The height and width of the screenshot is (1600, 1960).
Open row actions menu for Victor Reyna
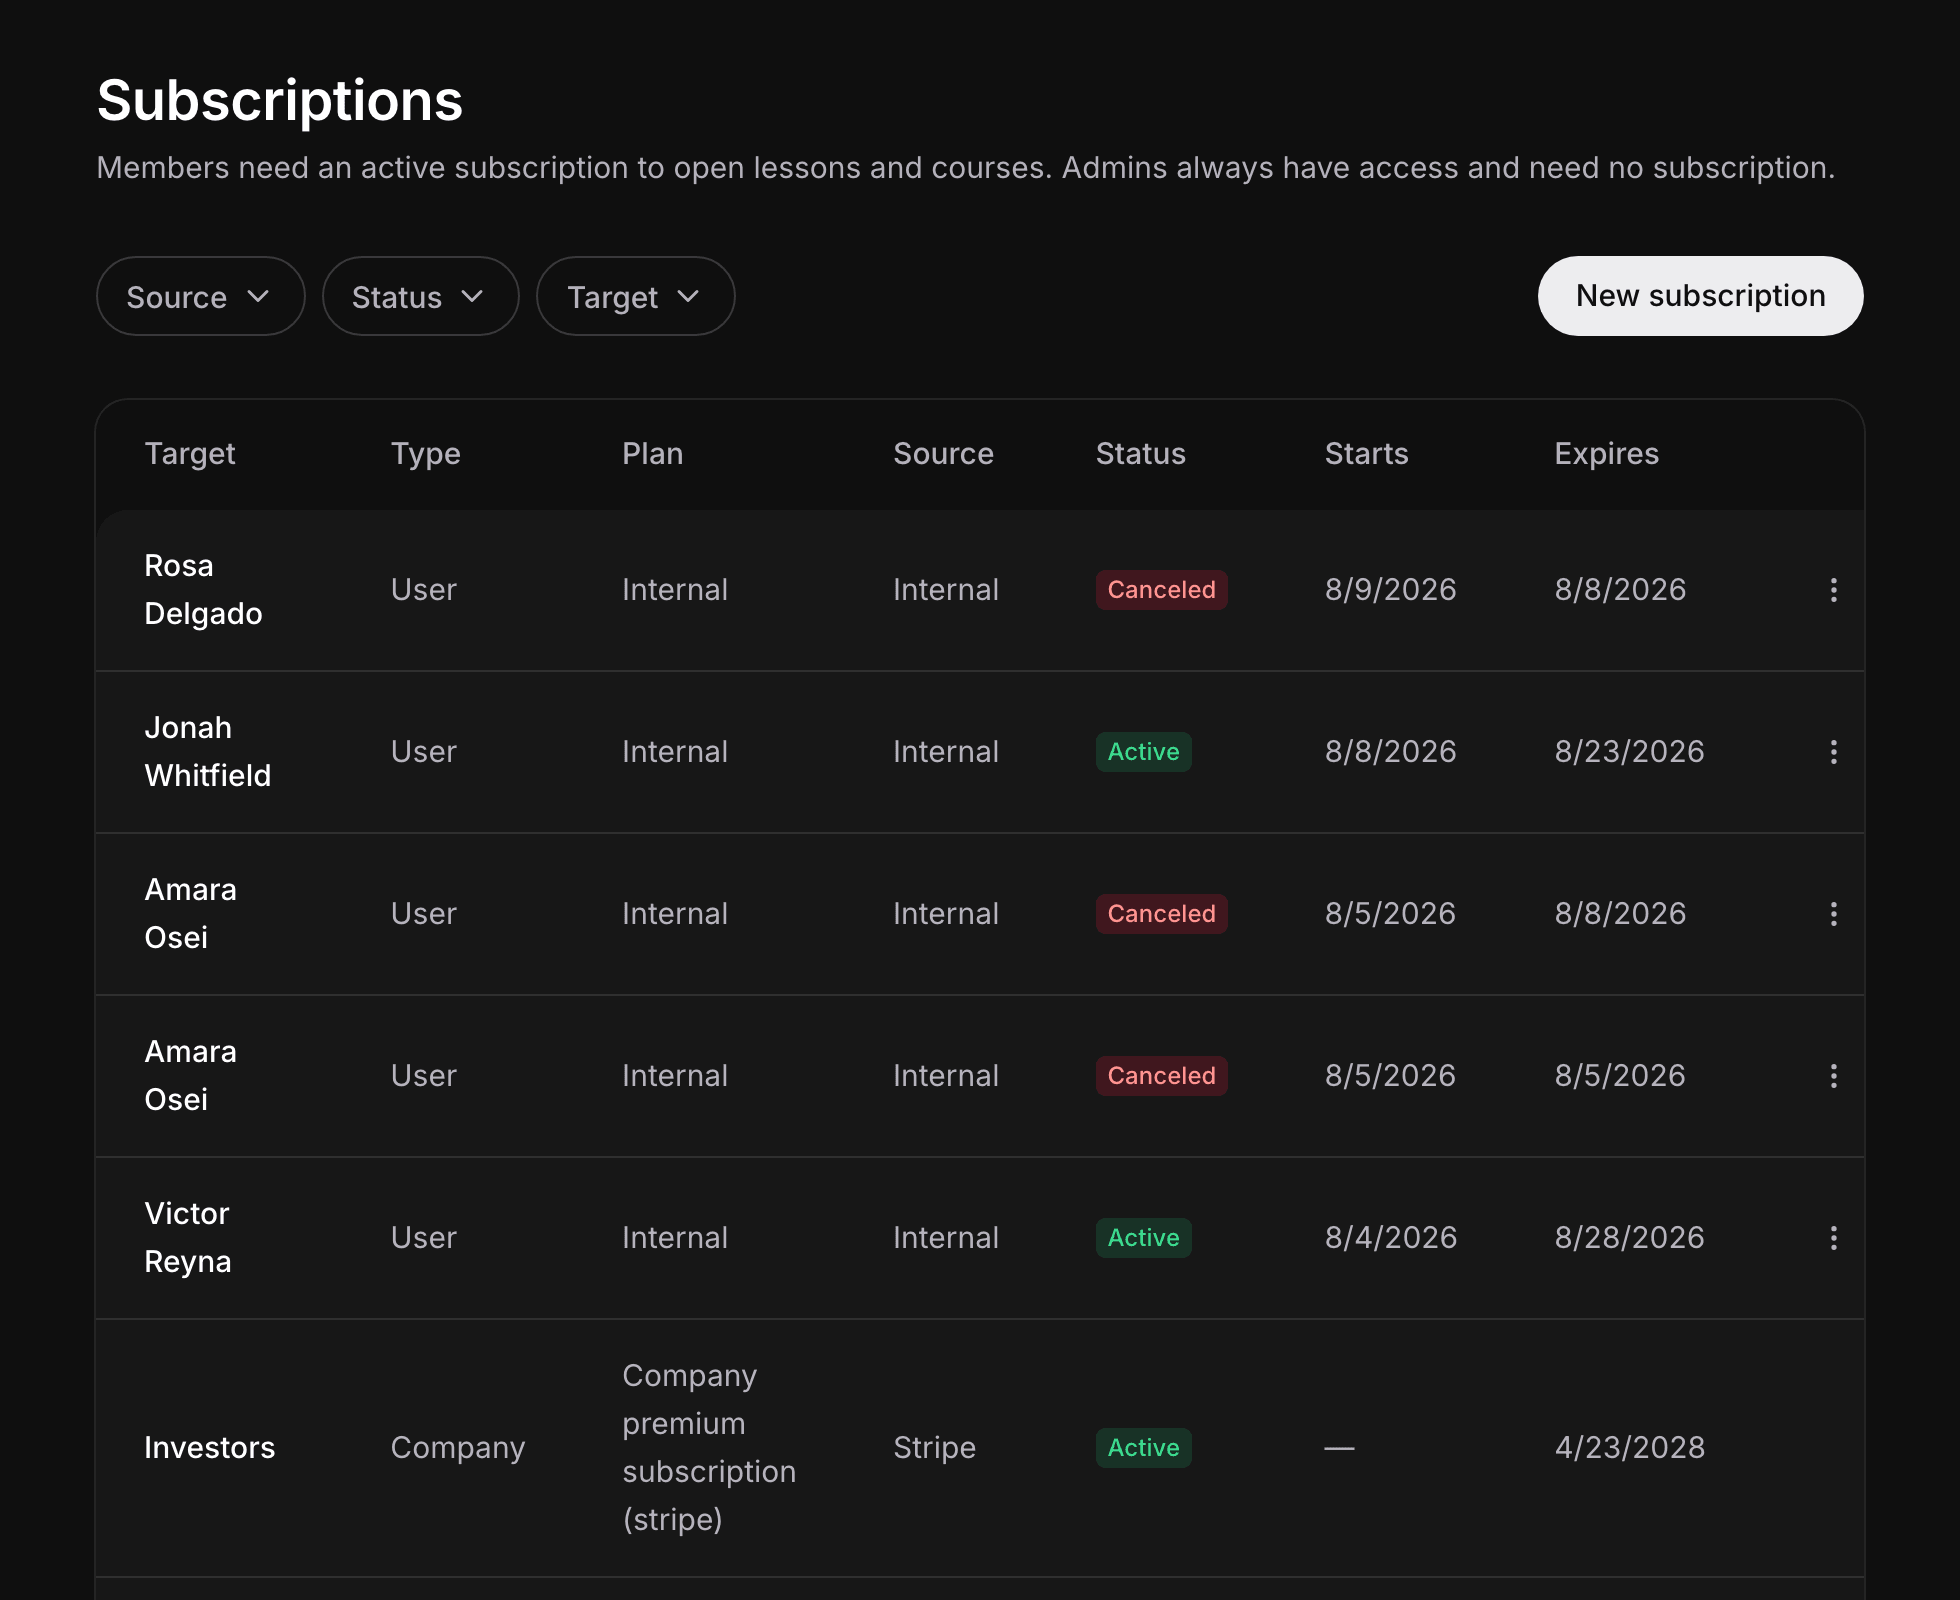pos(1833,1238)
